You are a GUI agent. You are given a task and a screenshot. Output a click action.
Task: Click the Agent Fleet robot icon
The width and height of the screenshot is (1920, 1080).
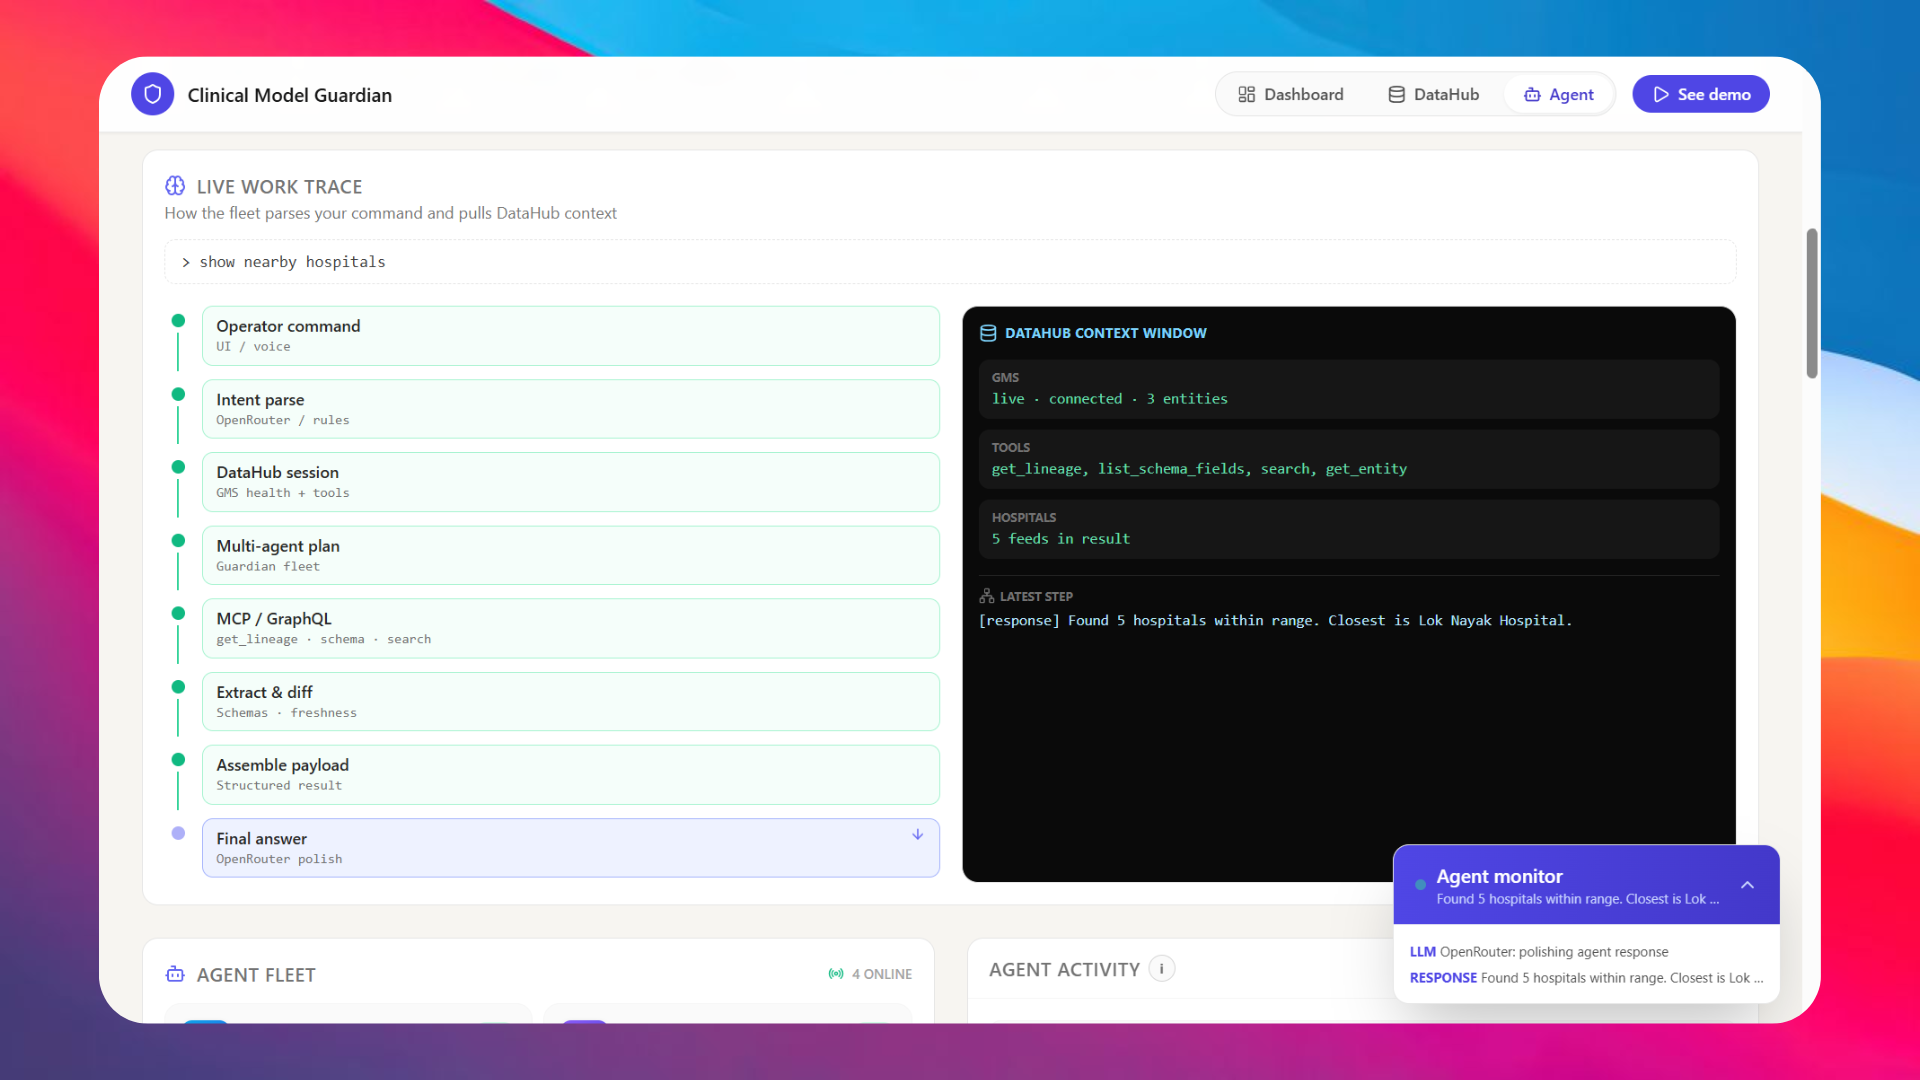(x=175, y=974)
